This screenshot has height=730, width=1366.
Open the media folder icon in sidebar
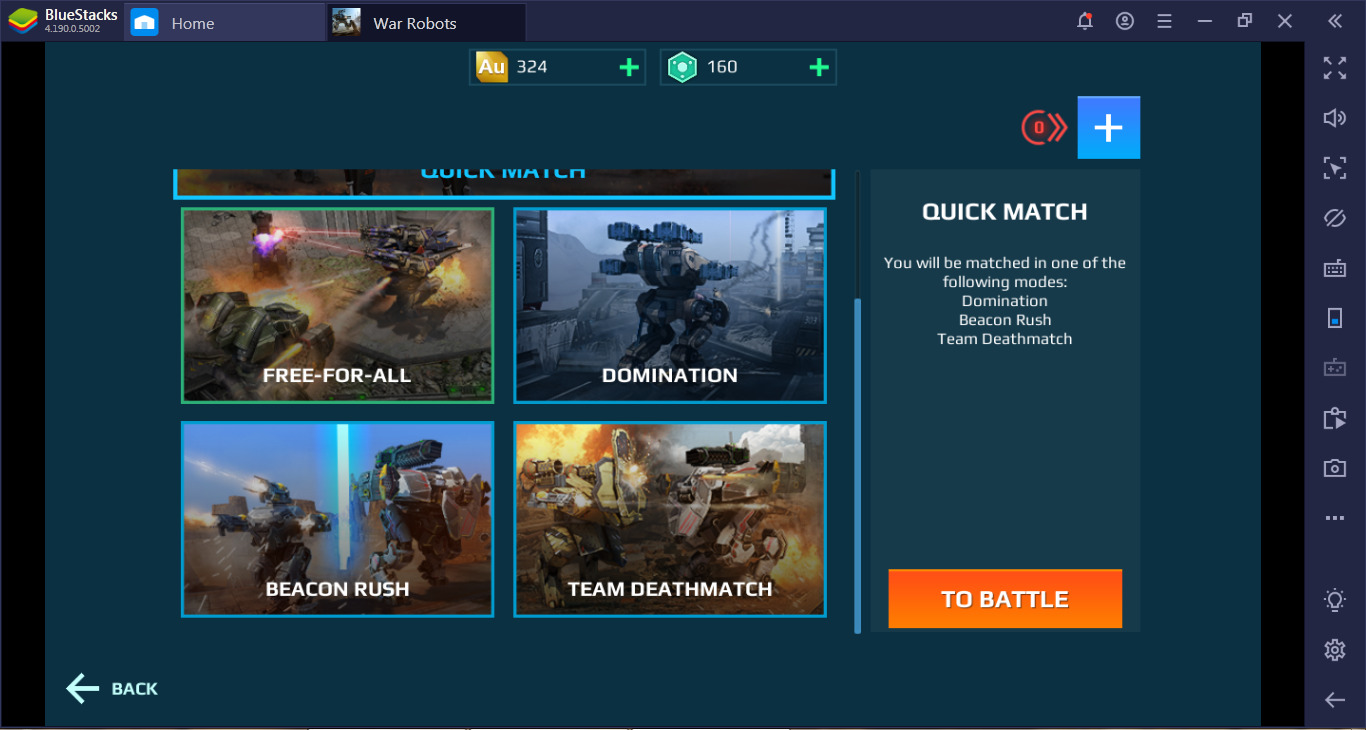click(x=1335, y=418)
